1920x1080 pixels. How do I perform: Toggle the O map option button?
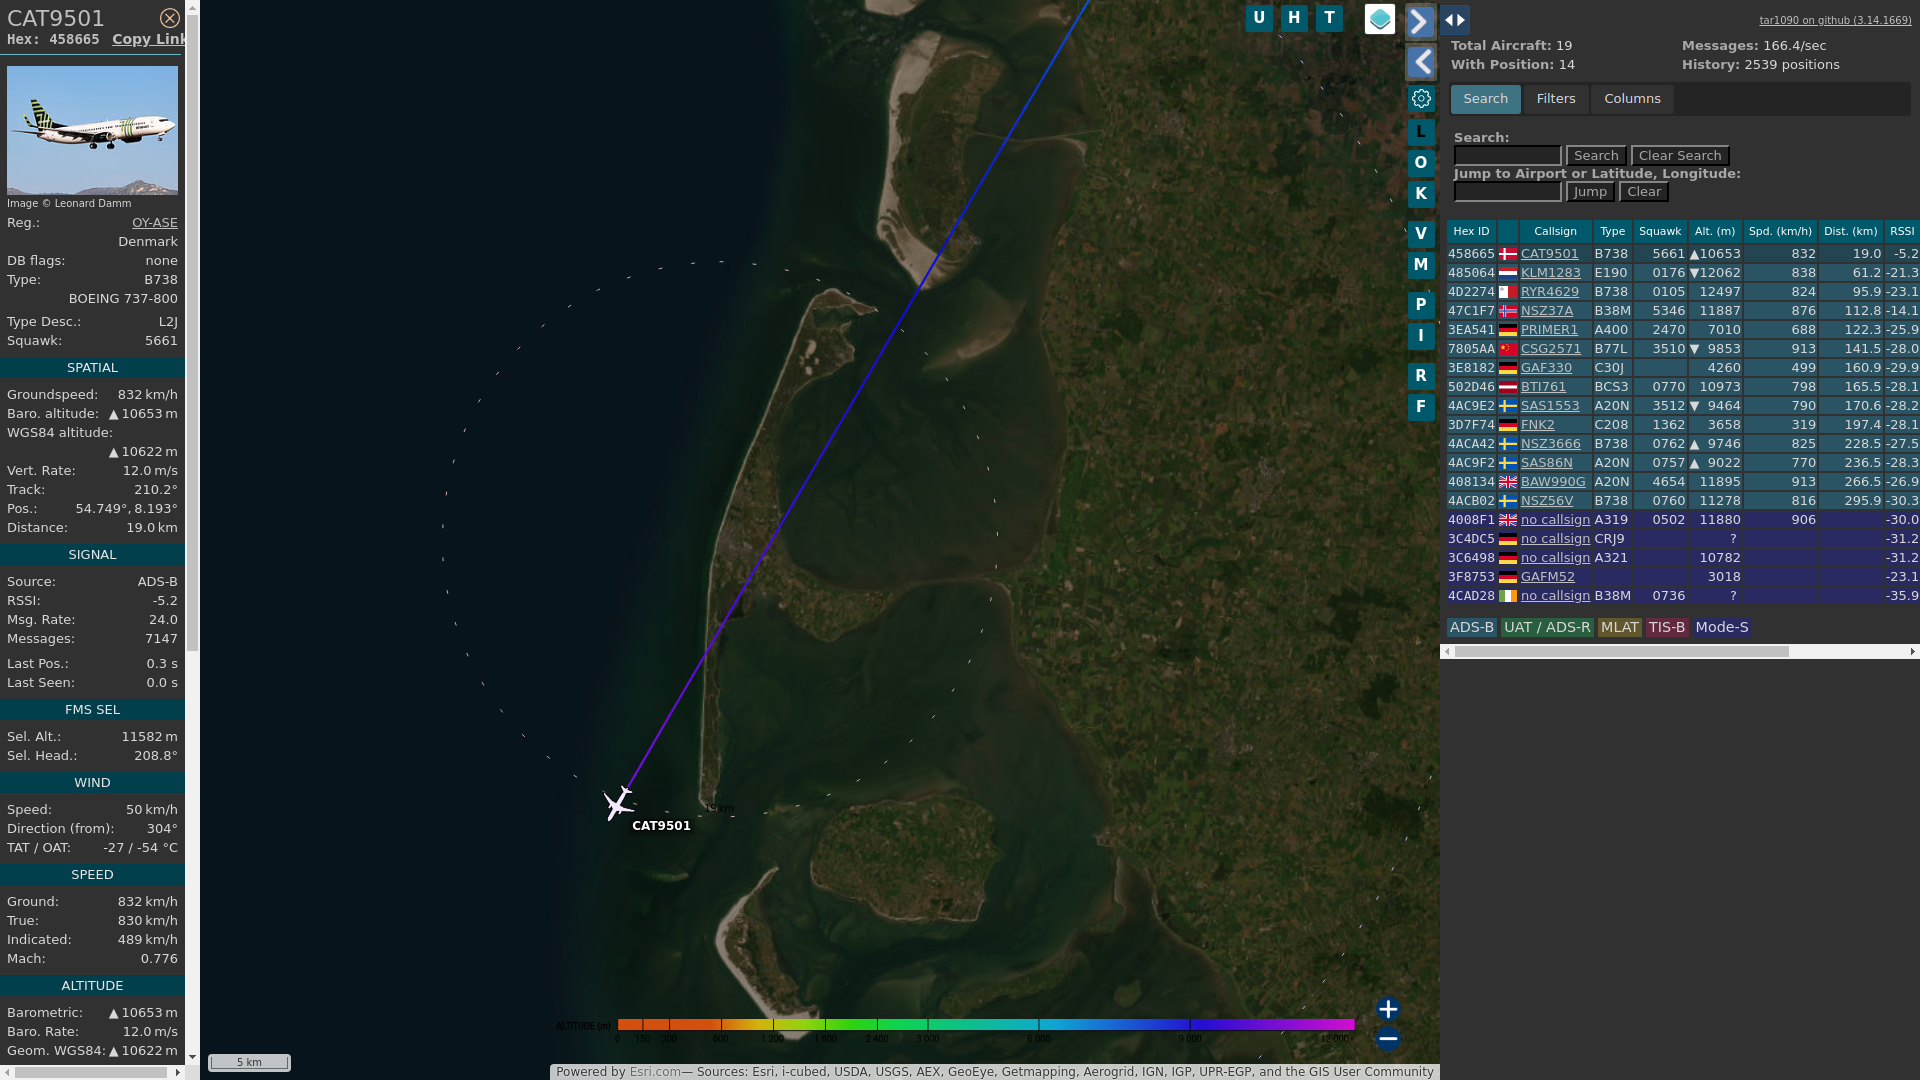[1421, 163]
